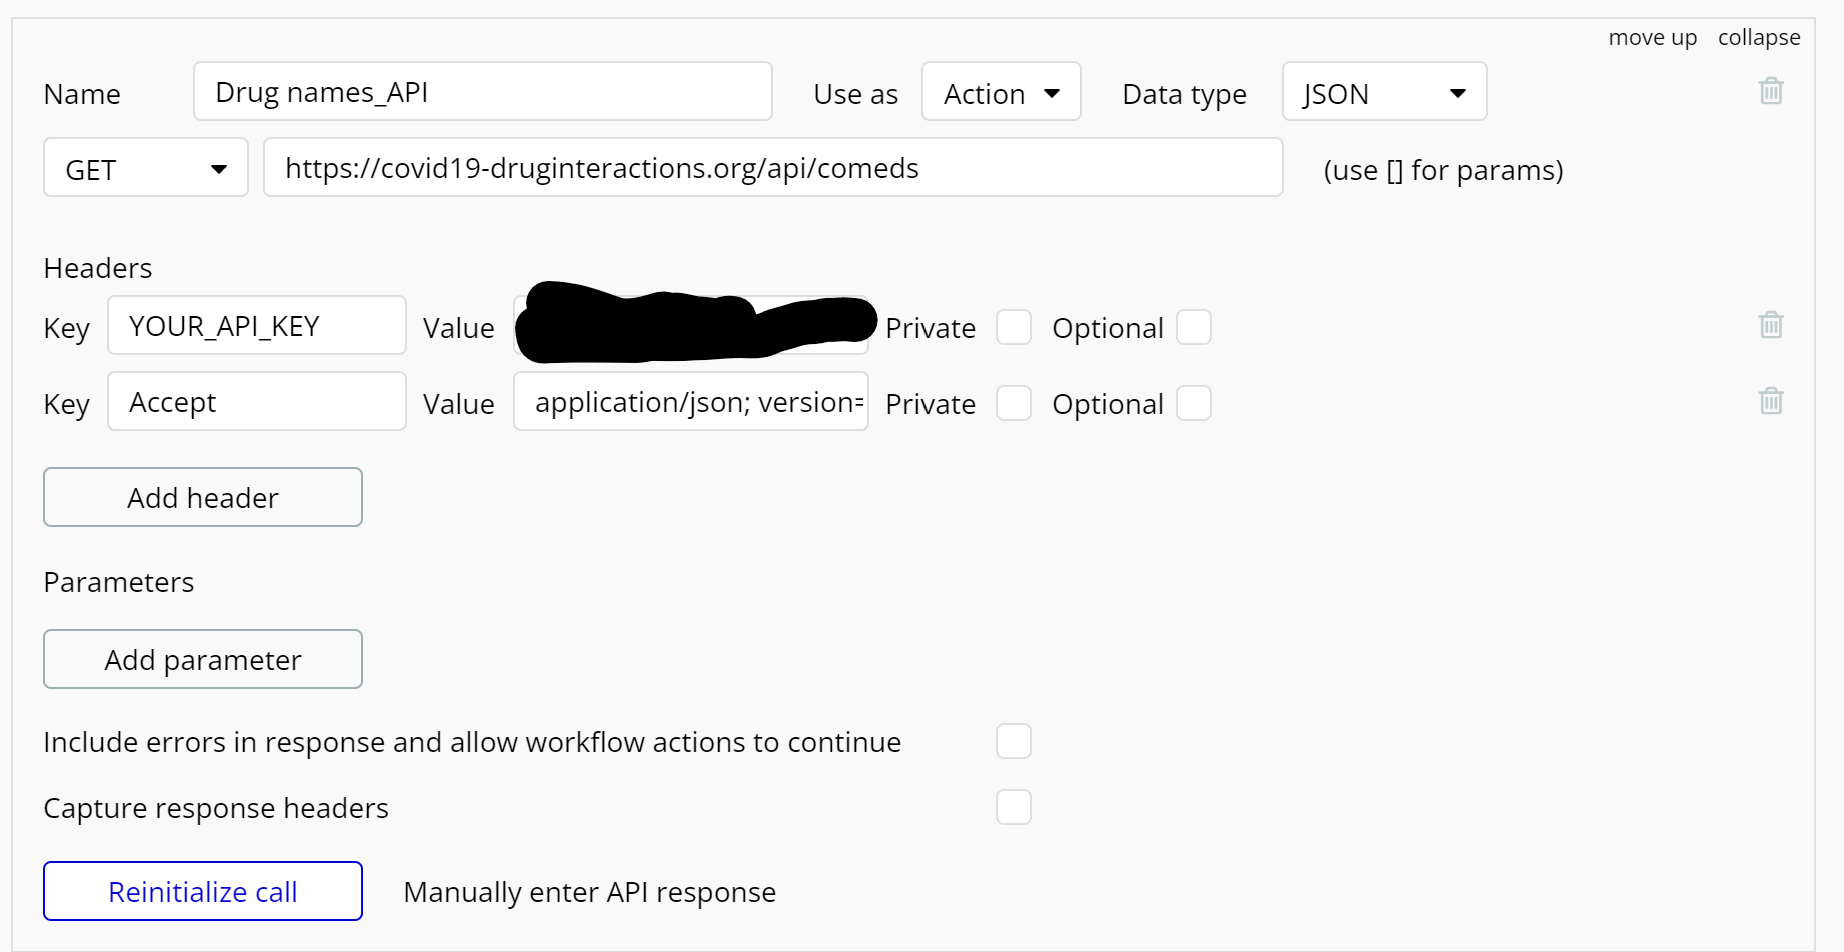Enable Capture response headers checkbox
Image resolution: width=1844 pixels, height=952 pixels.
click(1013, 807)
